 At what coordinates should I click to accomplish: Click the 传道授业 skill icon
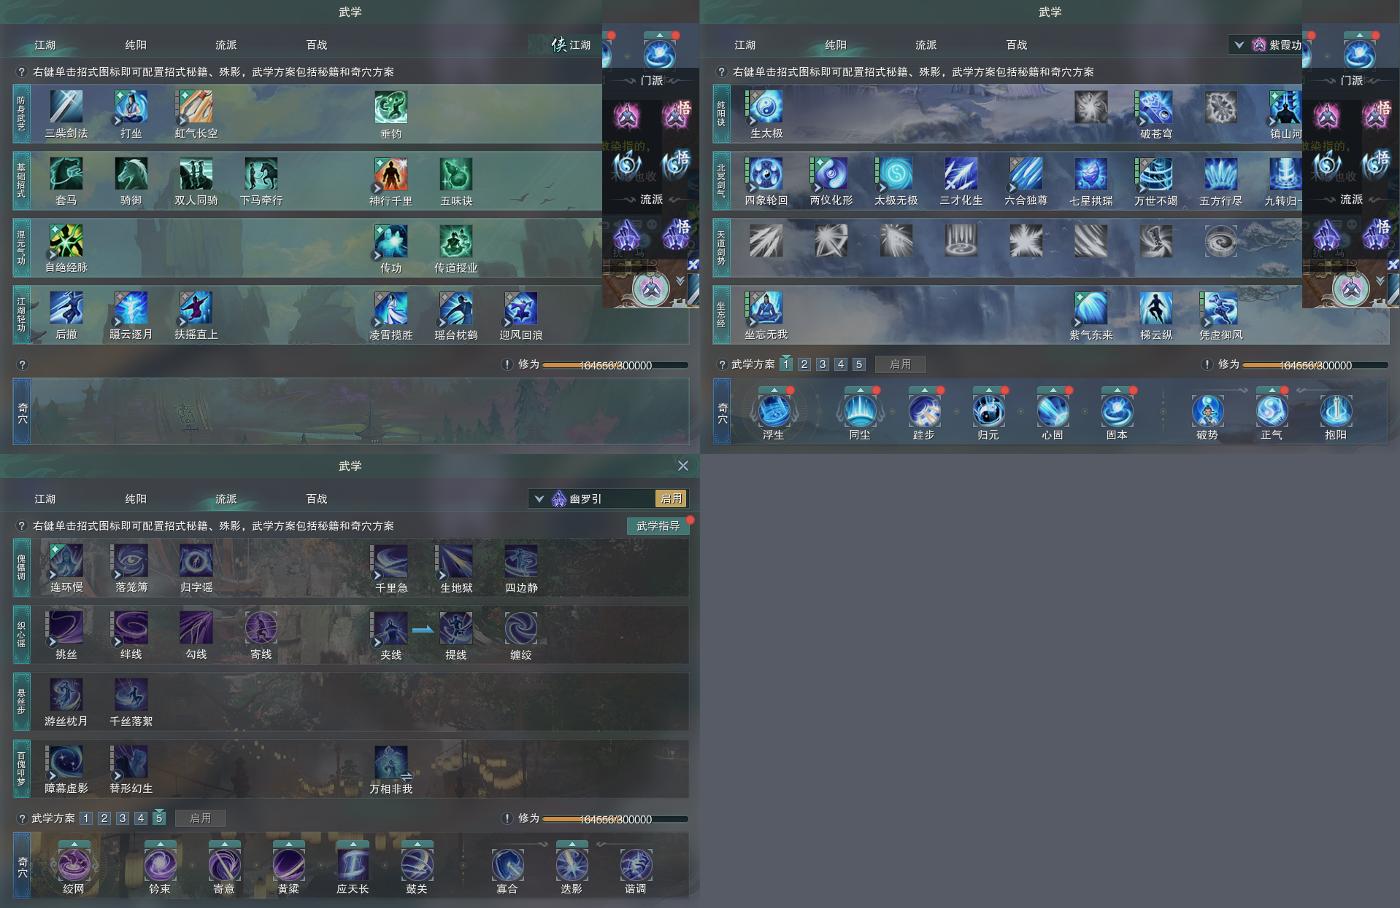pyautogui.click(x=456, y=242)
